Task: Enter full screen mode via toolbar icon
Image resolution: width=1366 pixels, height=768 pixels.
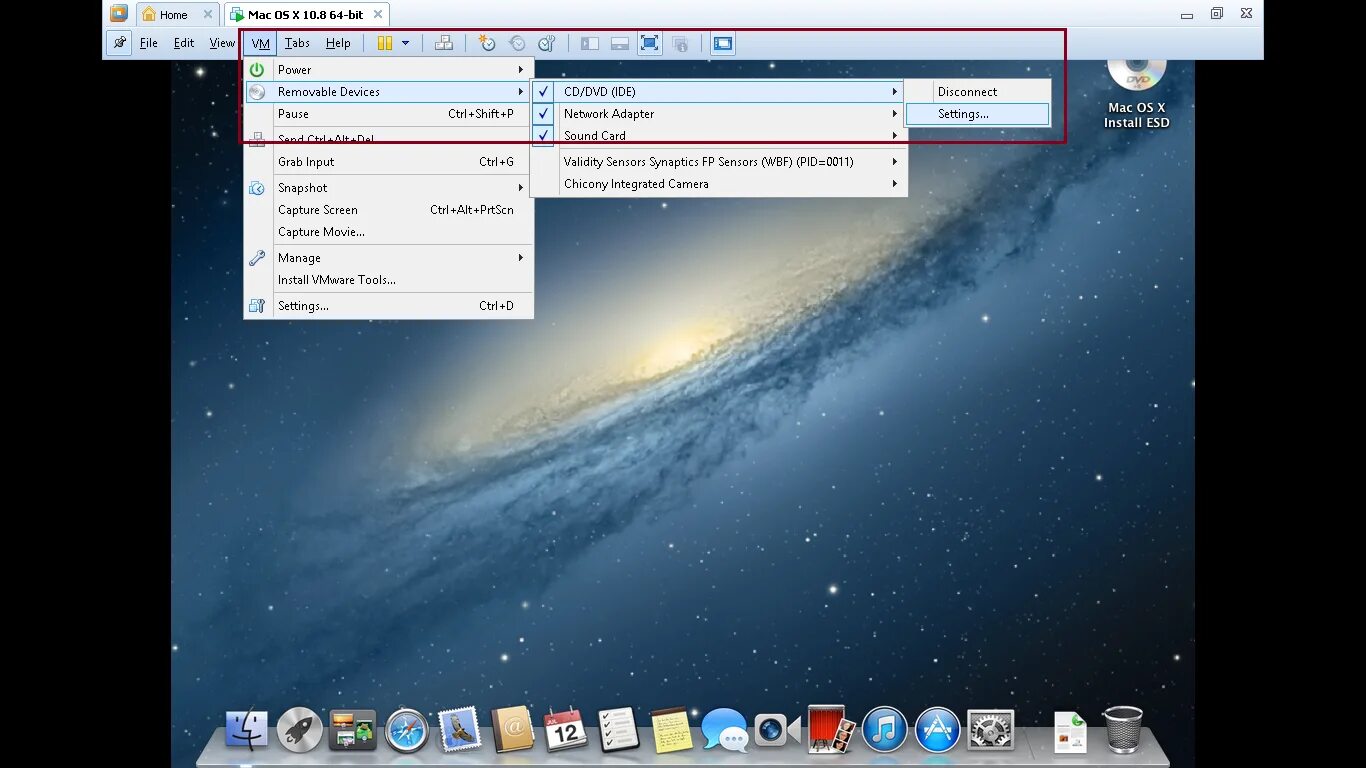Action: pyautogui.click(x=650, y=43)
